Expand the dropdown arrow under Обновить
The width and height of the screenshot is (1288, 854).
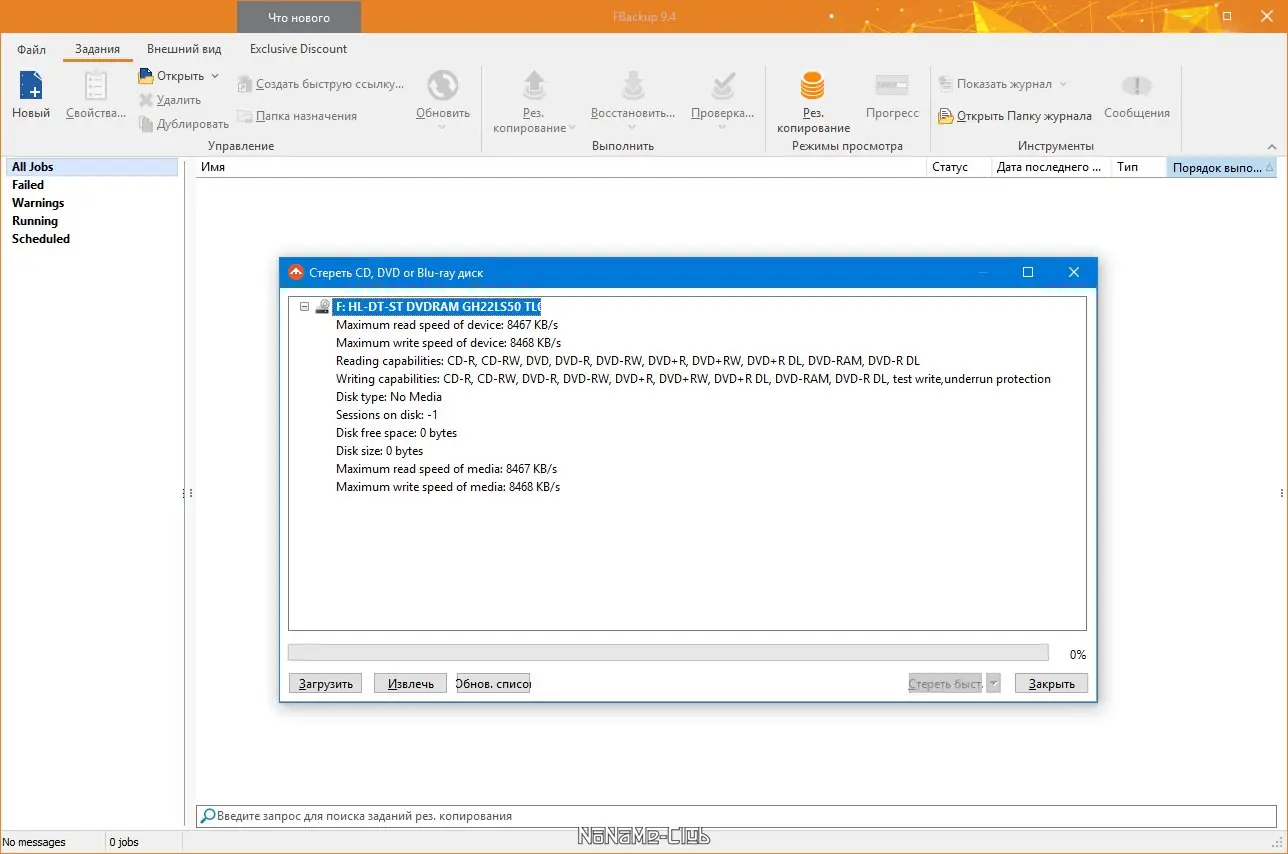[443, 127]
